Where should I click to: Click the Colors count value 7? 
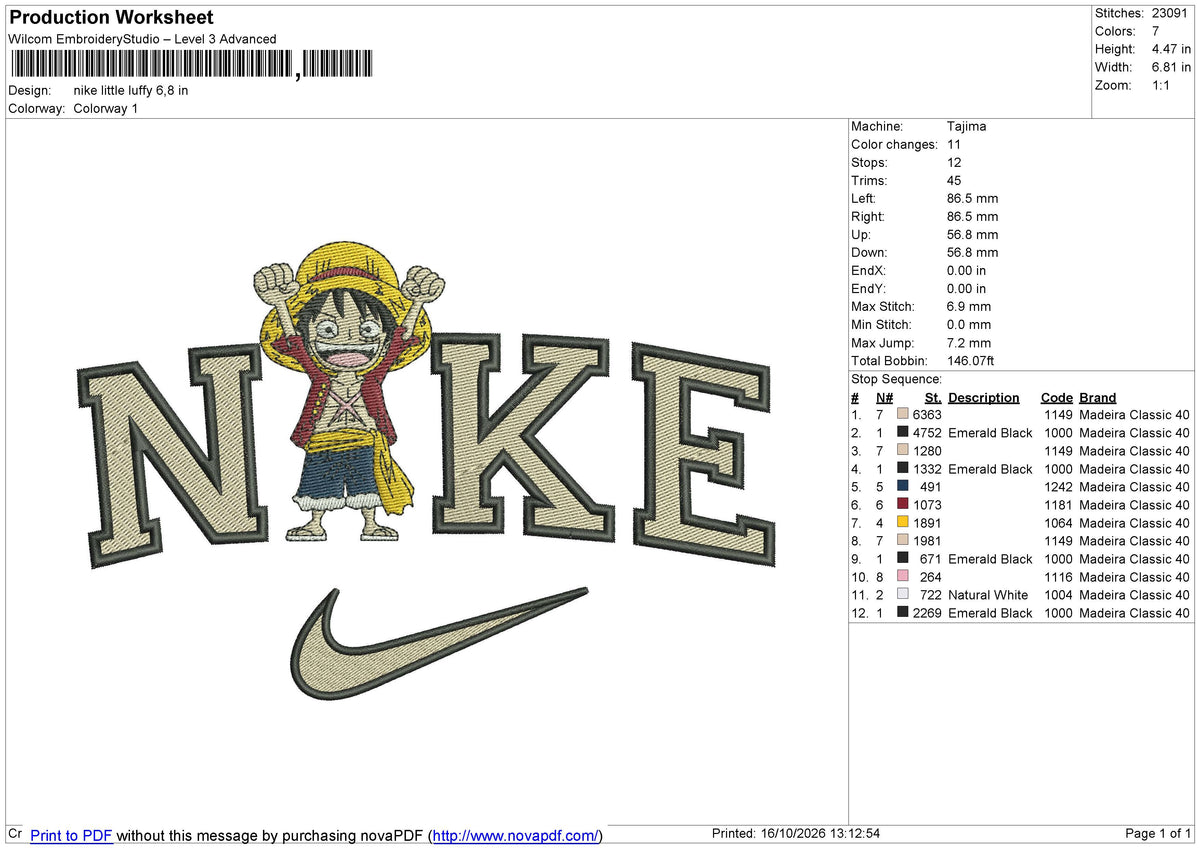1156,31
